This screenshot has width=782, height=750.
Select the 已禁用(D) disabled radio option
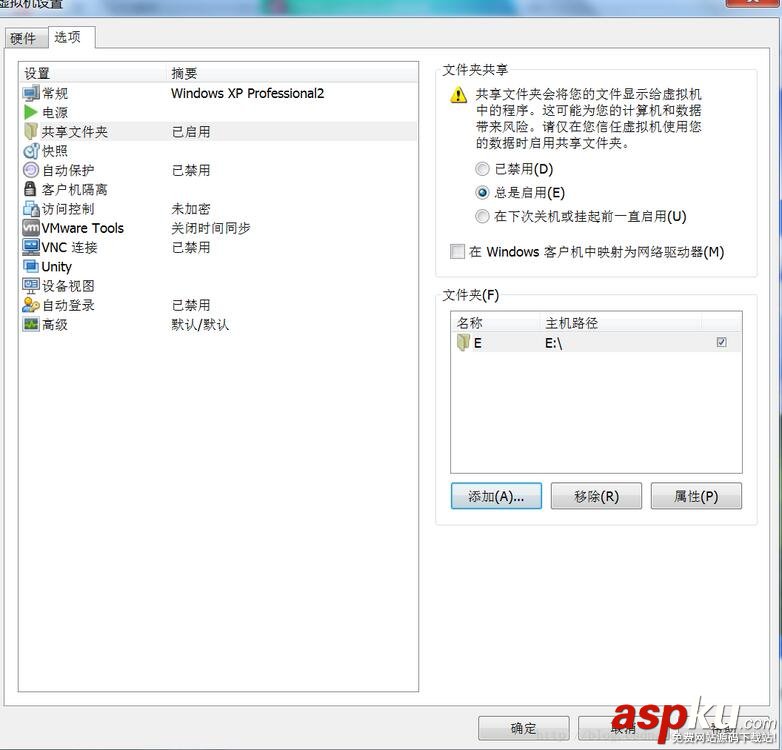pyautogui.click(x=482, y=169)
